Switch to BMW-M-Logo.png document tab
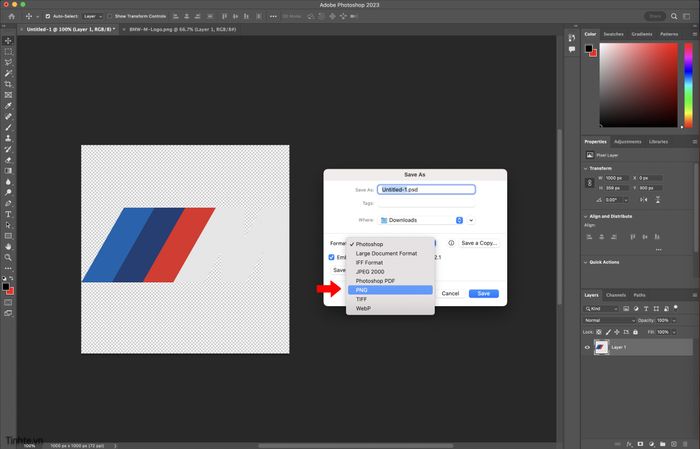 pyautogui.click(x=183, y=29)
